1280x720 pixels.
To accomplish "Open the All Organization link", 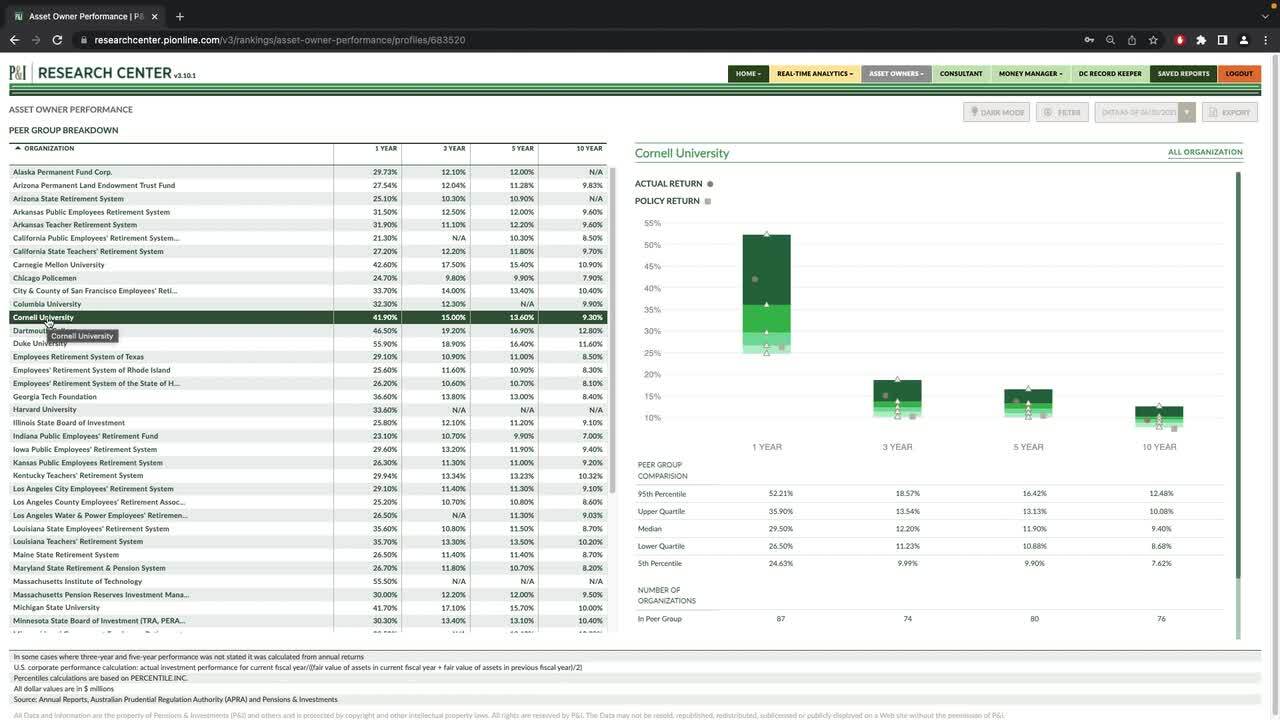I will coord(1205,152).
